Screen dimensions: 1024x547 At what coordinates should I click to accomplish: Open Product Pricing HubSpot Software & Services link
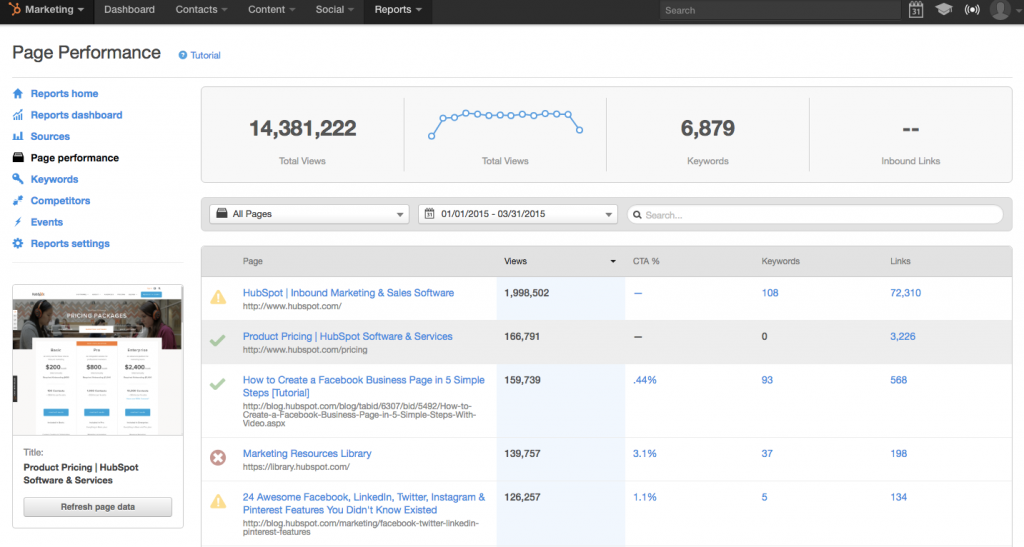(x=347, y=337)
